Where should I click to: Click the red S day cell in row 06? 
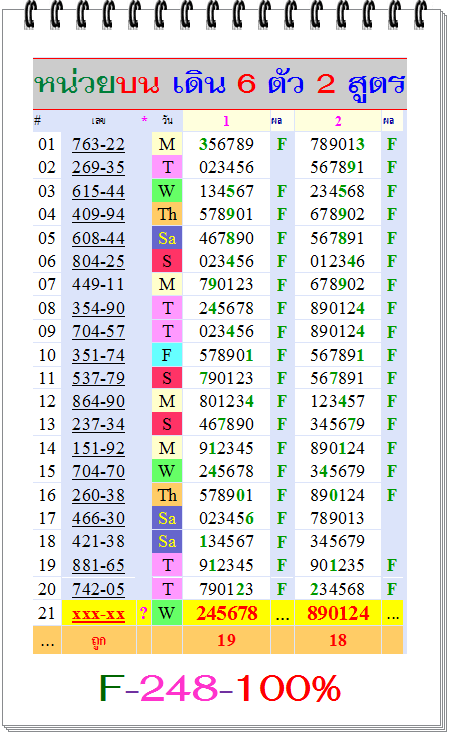(167, 261)
